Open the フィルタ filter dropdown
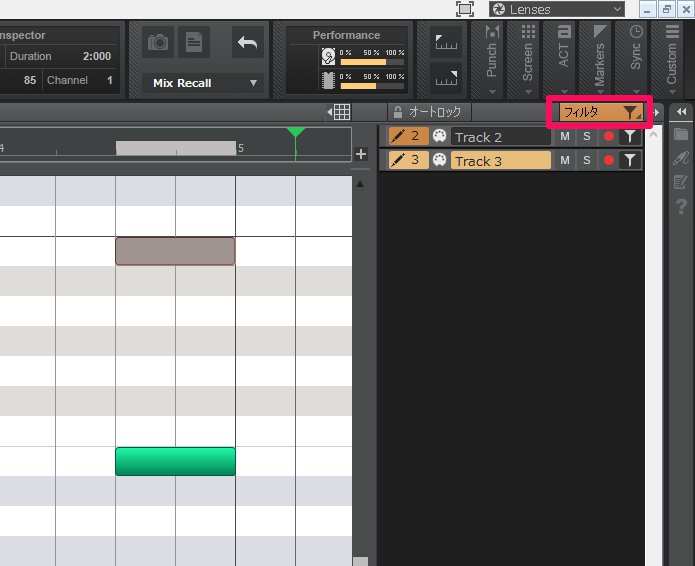695x566 pixels. click(601, 113)
